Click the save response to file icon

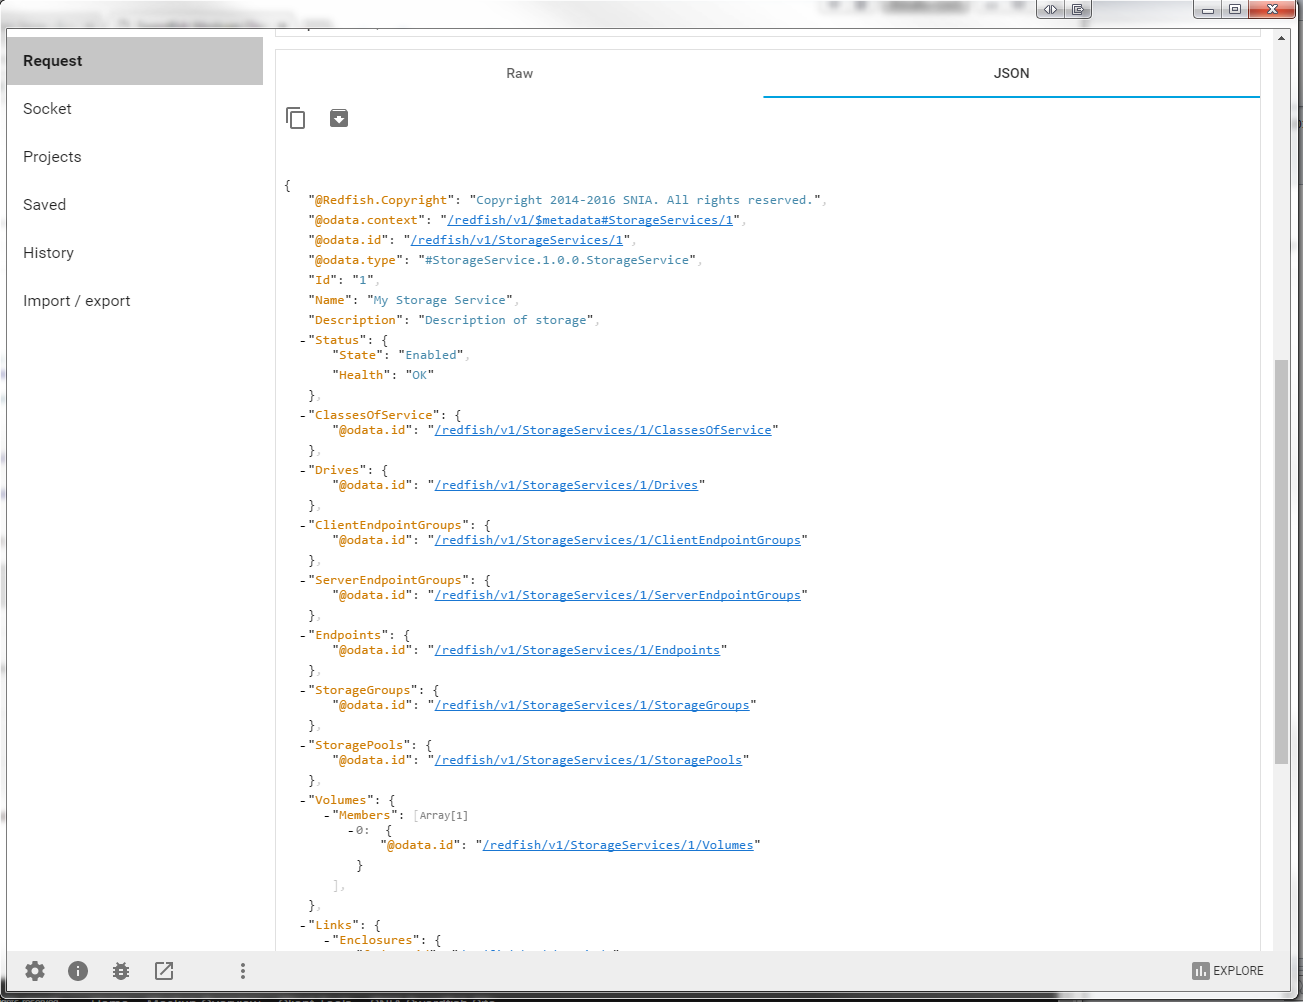tap(339, 118)
